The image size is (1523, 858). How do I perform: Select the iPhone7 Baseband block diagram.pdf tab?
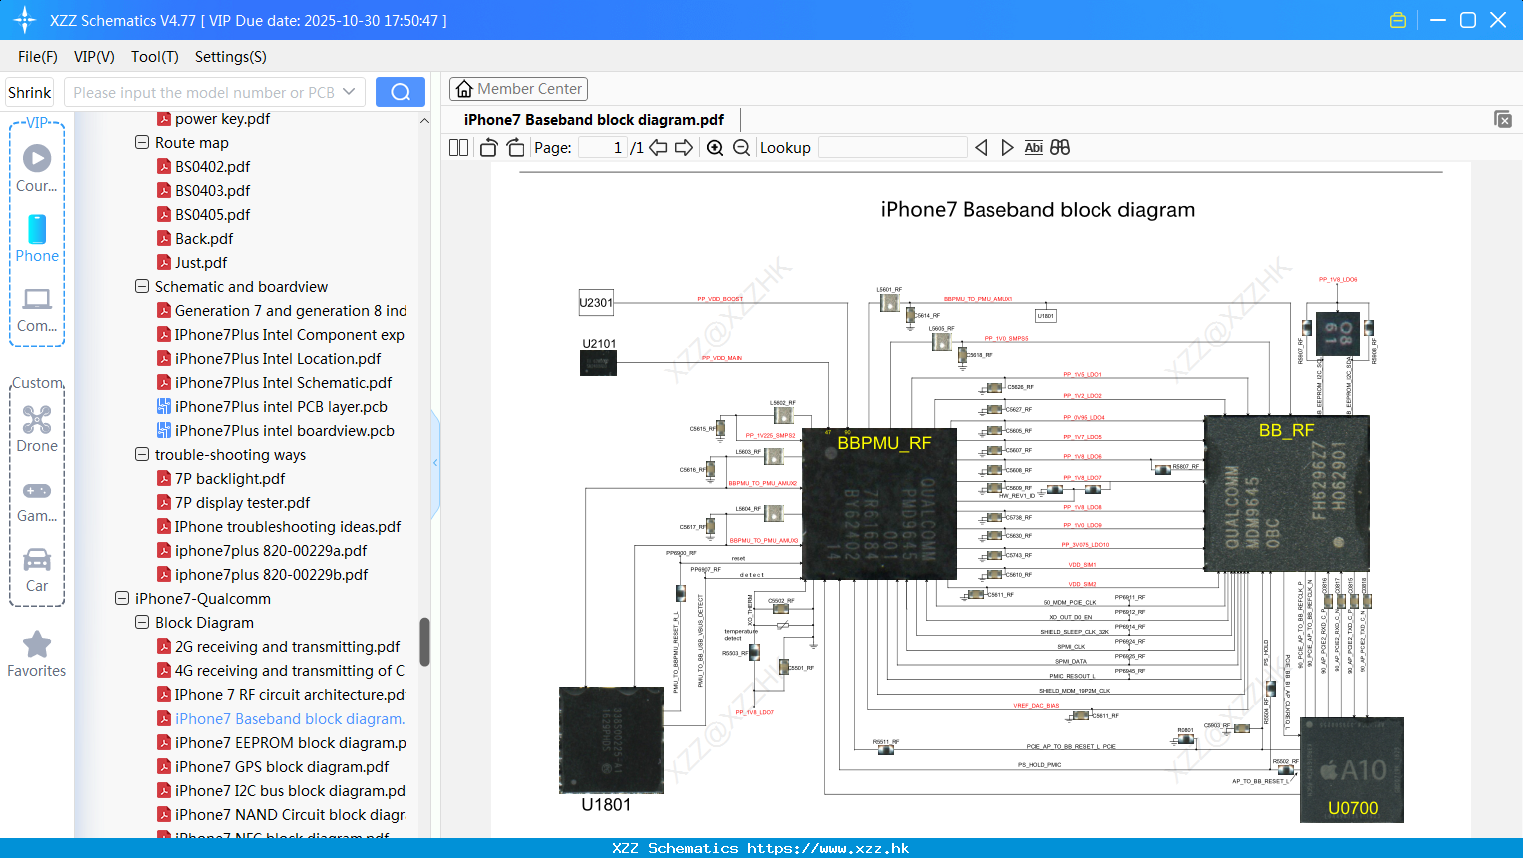(594, 120)
